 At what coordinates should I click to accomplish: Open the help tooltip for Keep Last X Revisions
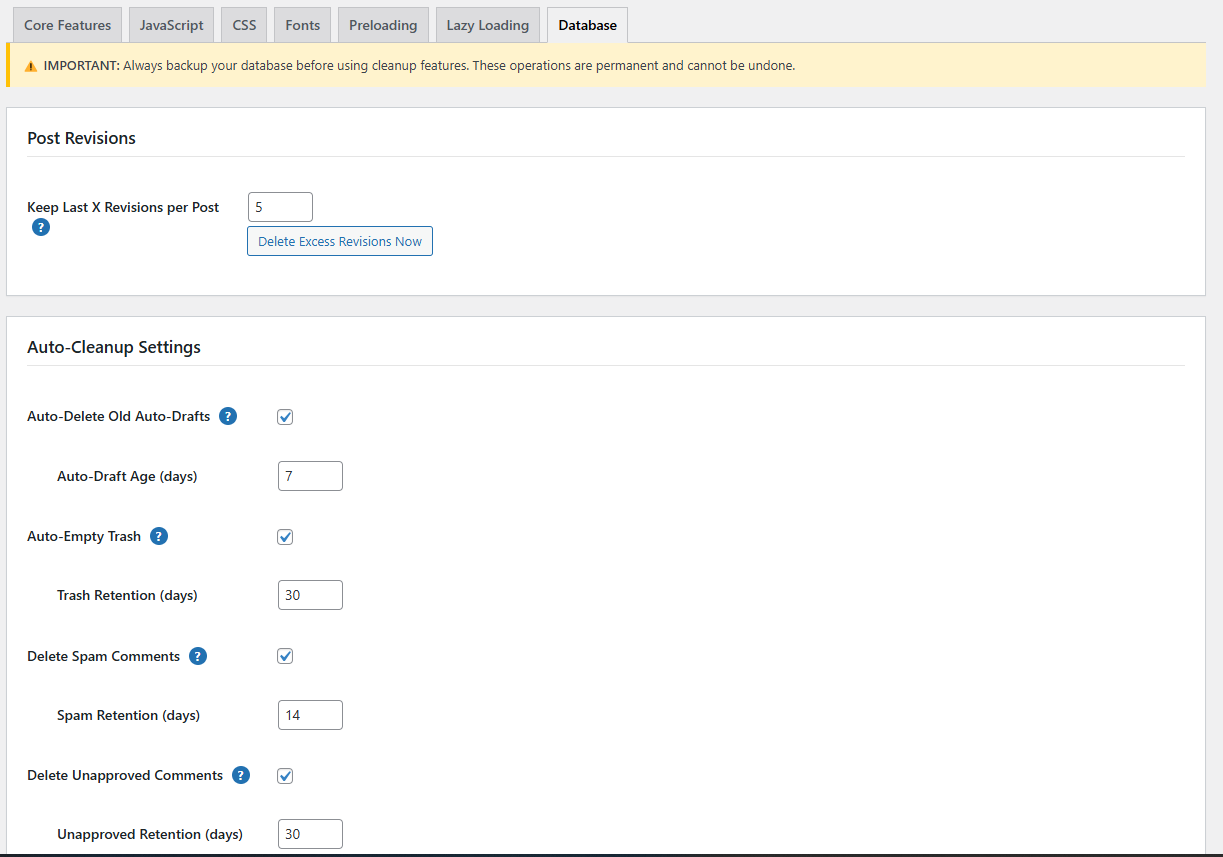point(40,227)
